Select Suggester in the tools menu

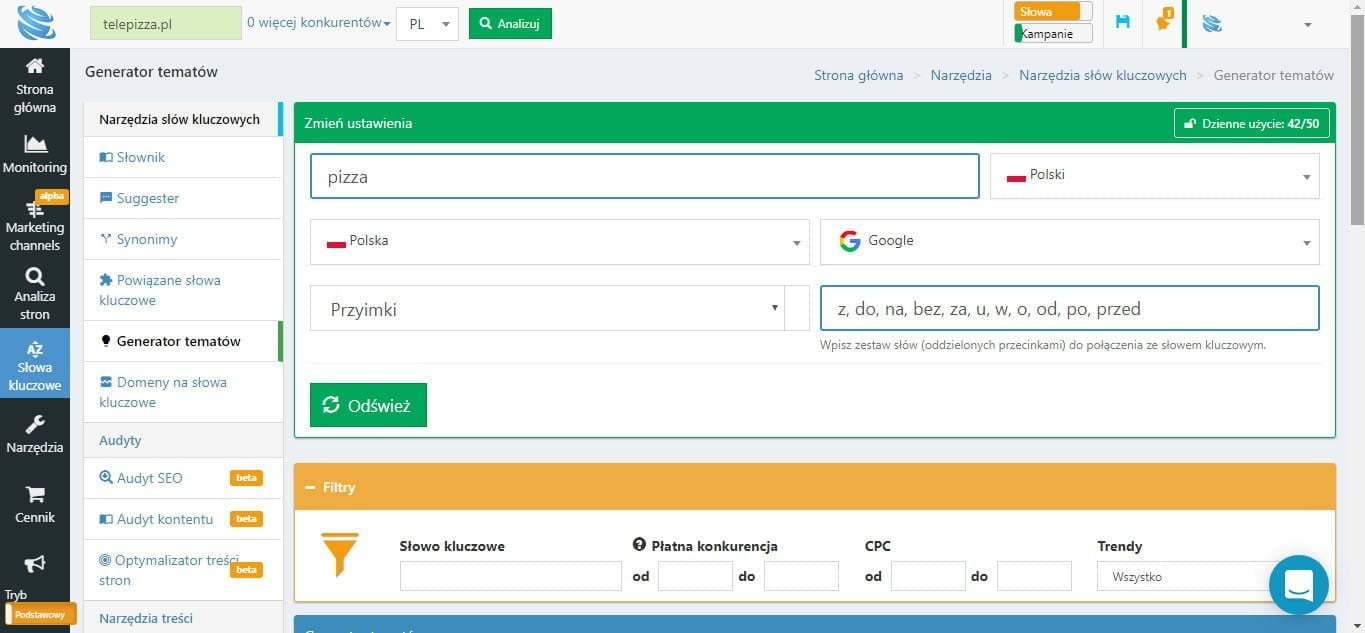pyautogui.click(x=147, y=198)
